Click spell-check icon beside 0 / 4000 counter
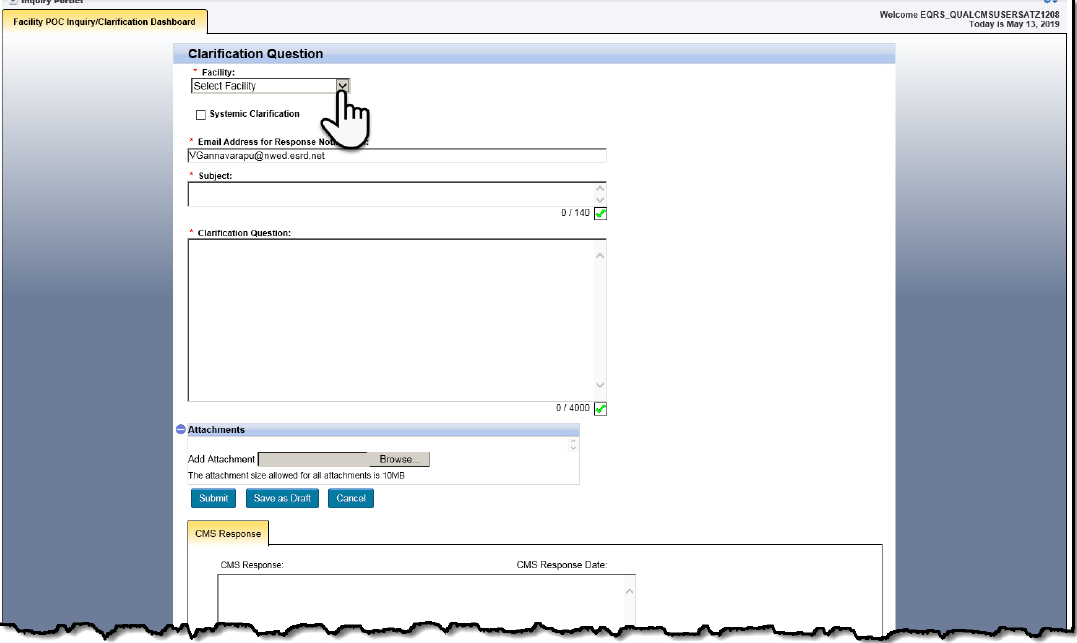The height and width of the screenshot is (643, 1077). 600,409
